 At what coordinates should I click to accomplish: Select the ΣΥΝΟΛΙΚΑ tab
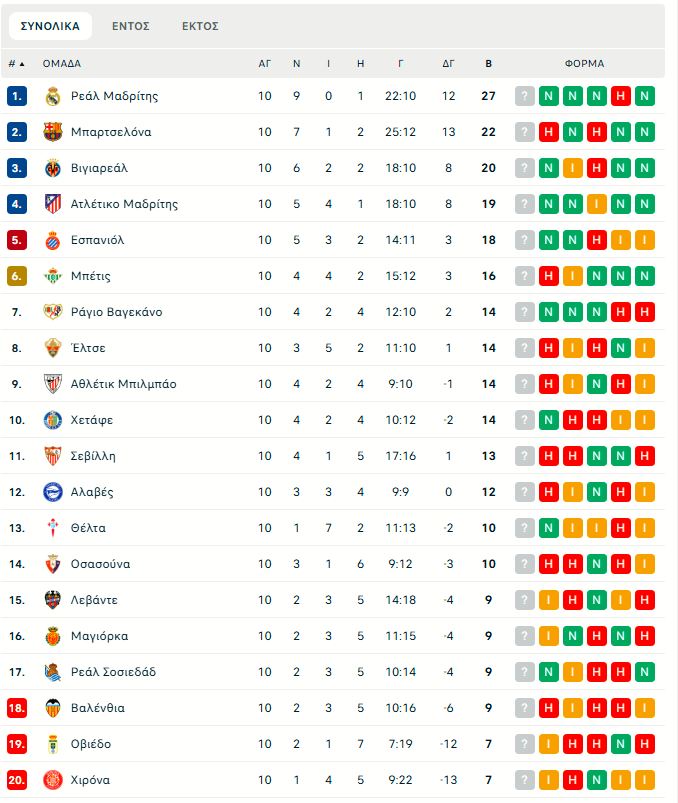[50, 26]
